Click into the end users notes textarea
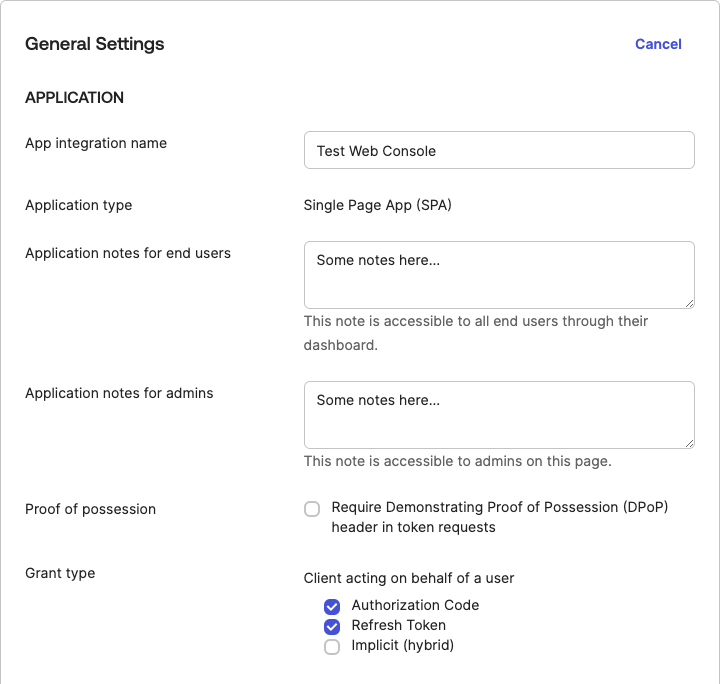Screen dimensions: 721x684 point(498,274)
